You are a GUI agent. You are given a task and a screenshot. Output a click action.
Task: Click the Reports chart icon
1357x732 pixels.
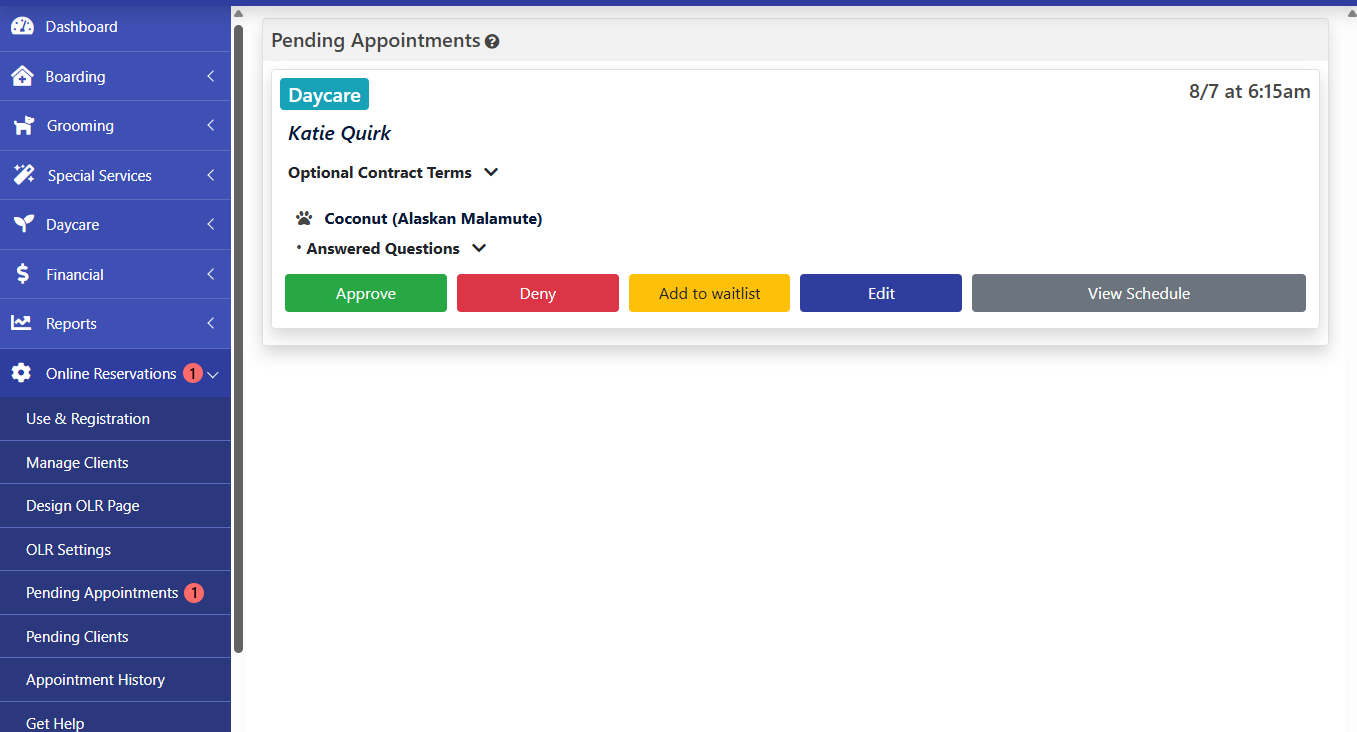[21, 323]
